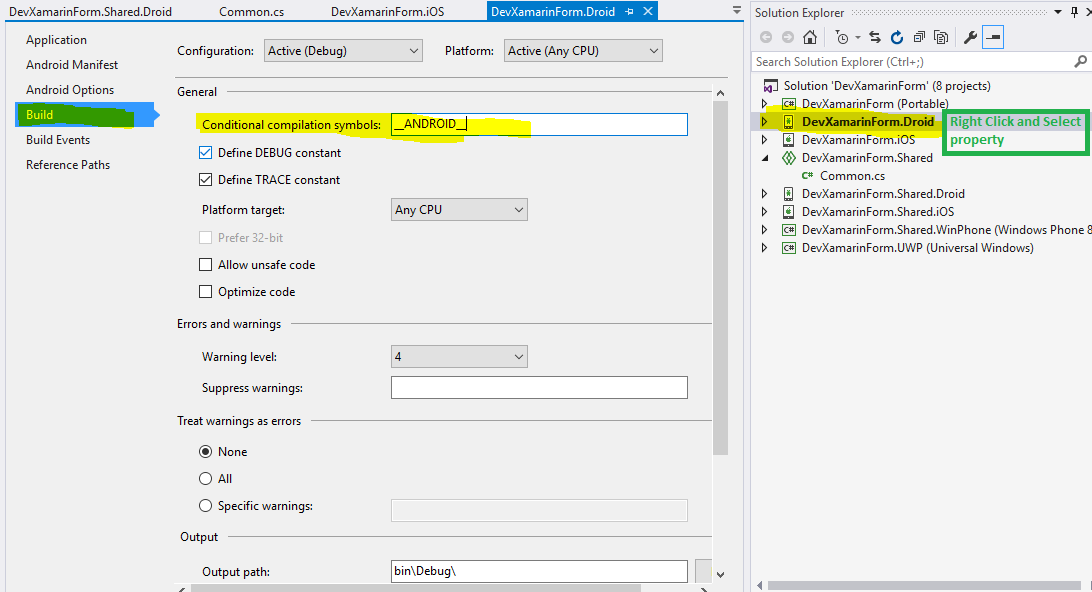
Task: Expand the DevXamarinForm.Droid project node
Action: click(x=765, y=122)
